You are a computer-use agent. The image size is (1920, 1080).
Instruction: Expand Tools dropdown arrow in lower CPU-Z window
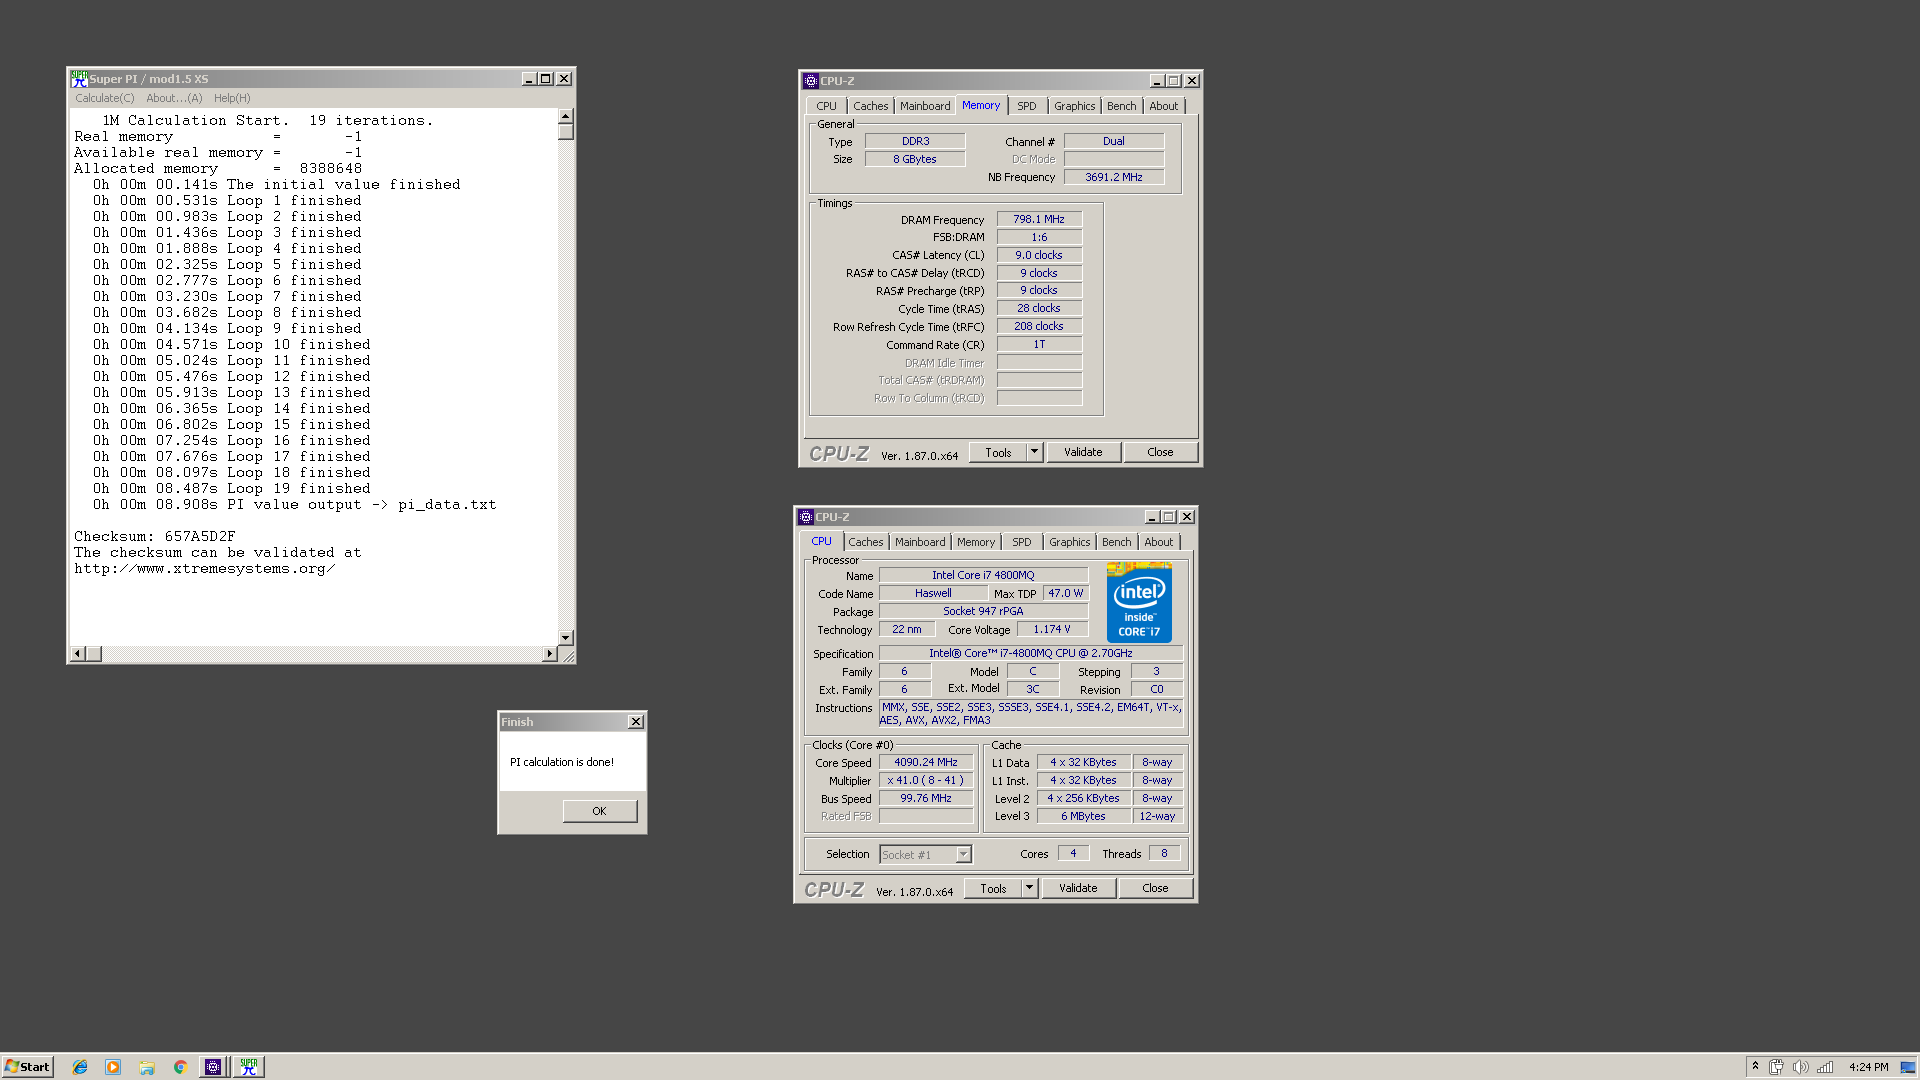(x=1030, y=889)
